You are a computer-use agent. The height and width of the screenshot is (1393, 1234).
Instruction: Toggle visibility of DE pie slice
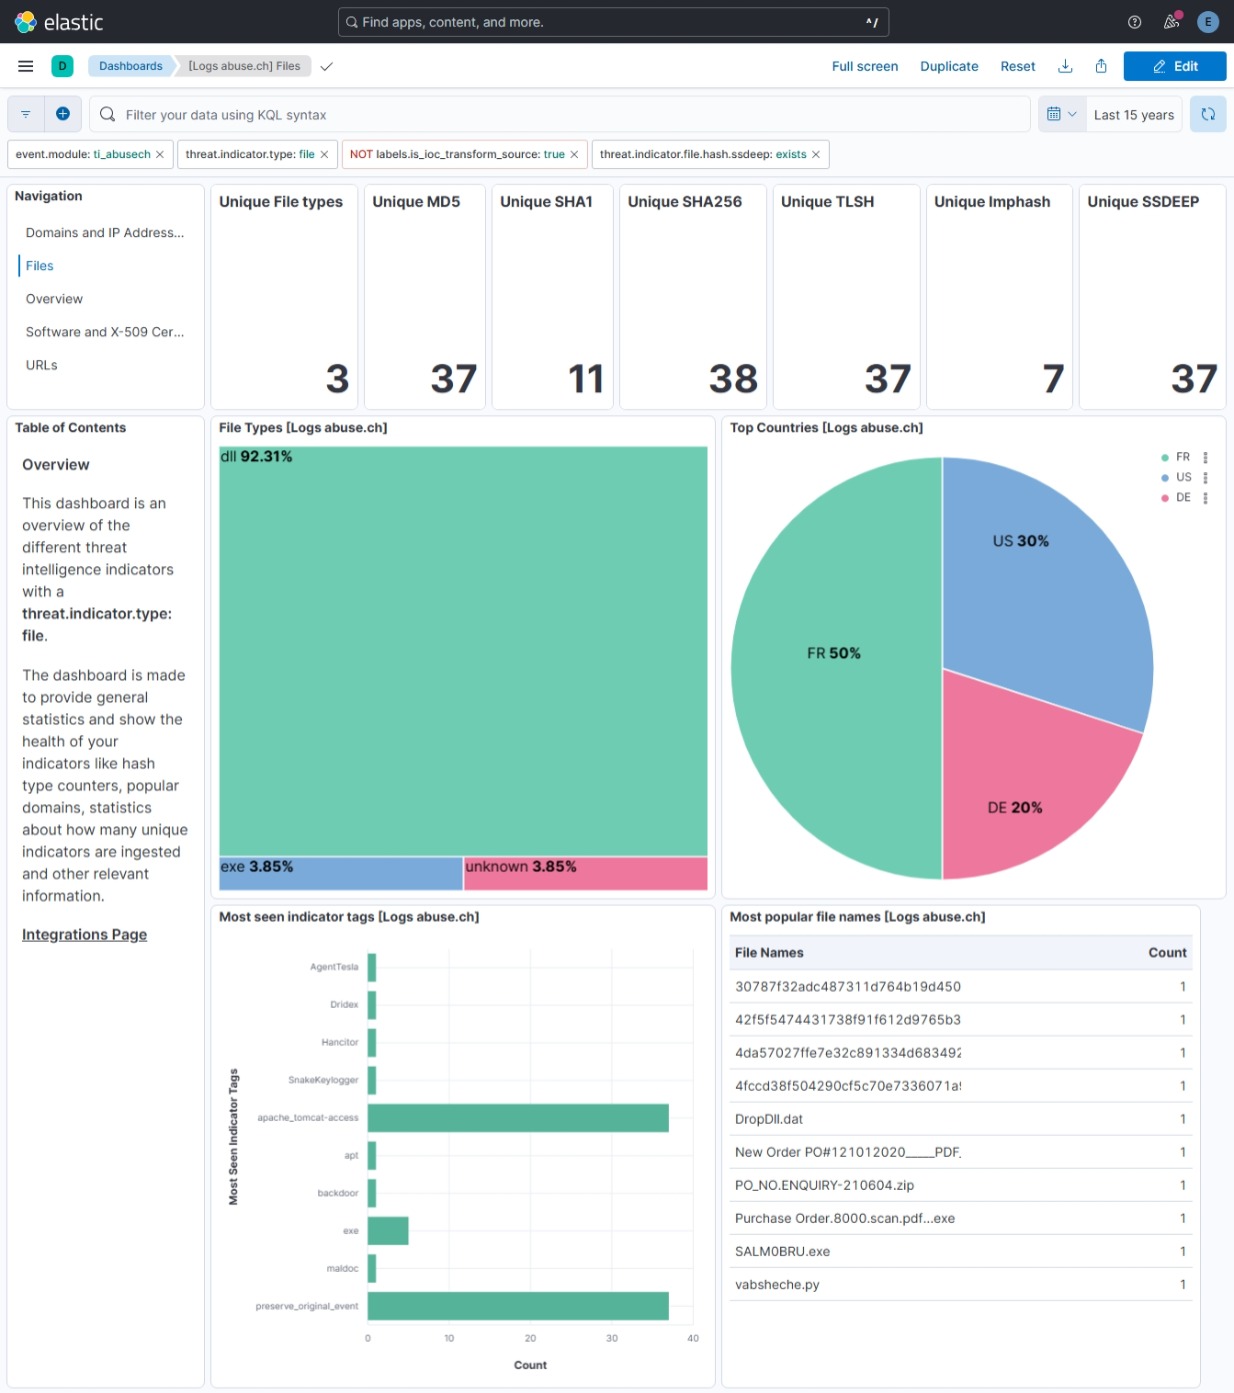point(1182,497)
